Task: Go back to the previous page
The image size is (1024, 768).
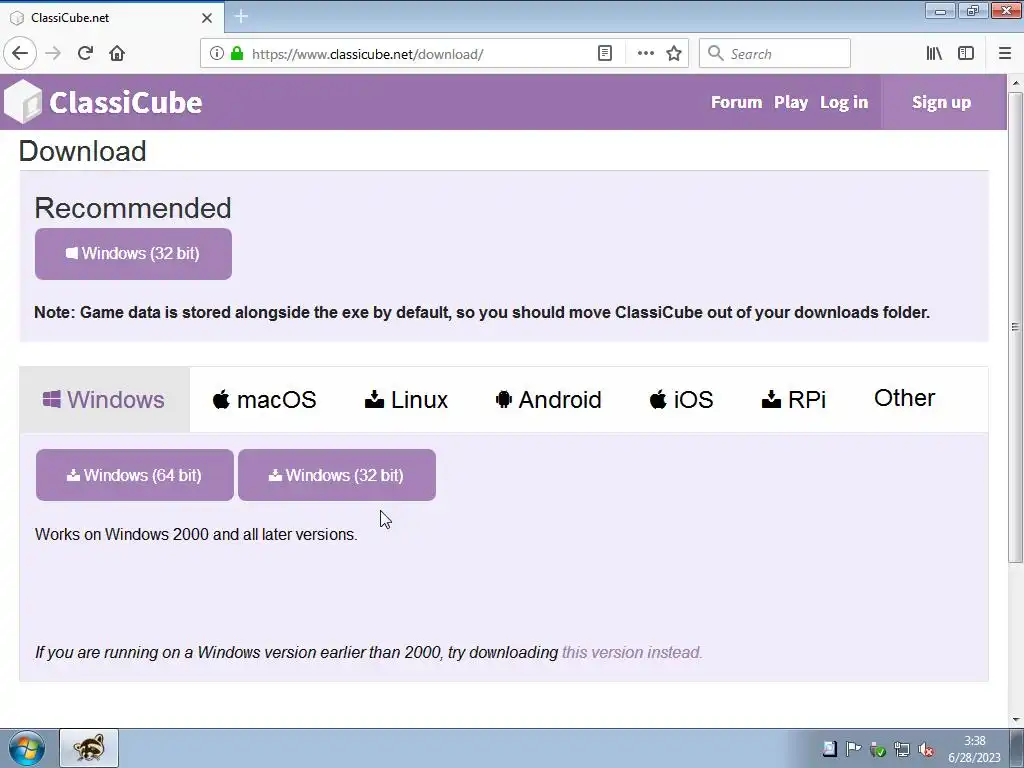Action: (x=20, y=54)
